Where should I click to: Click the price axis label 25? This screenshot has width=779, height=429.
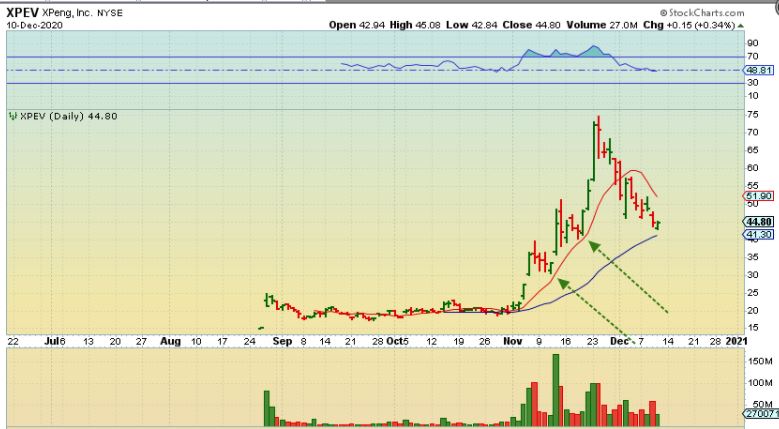(753, 292)
